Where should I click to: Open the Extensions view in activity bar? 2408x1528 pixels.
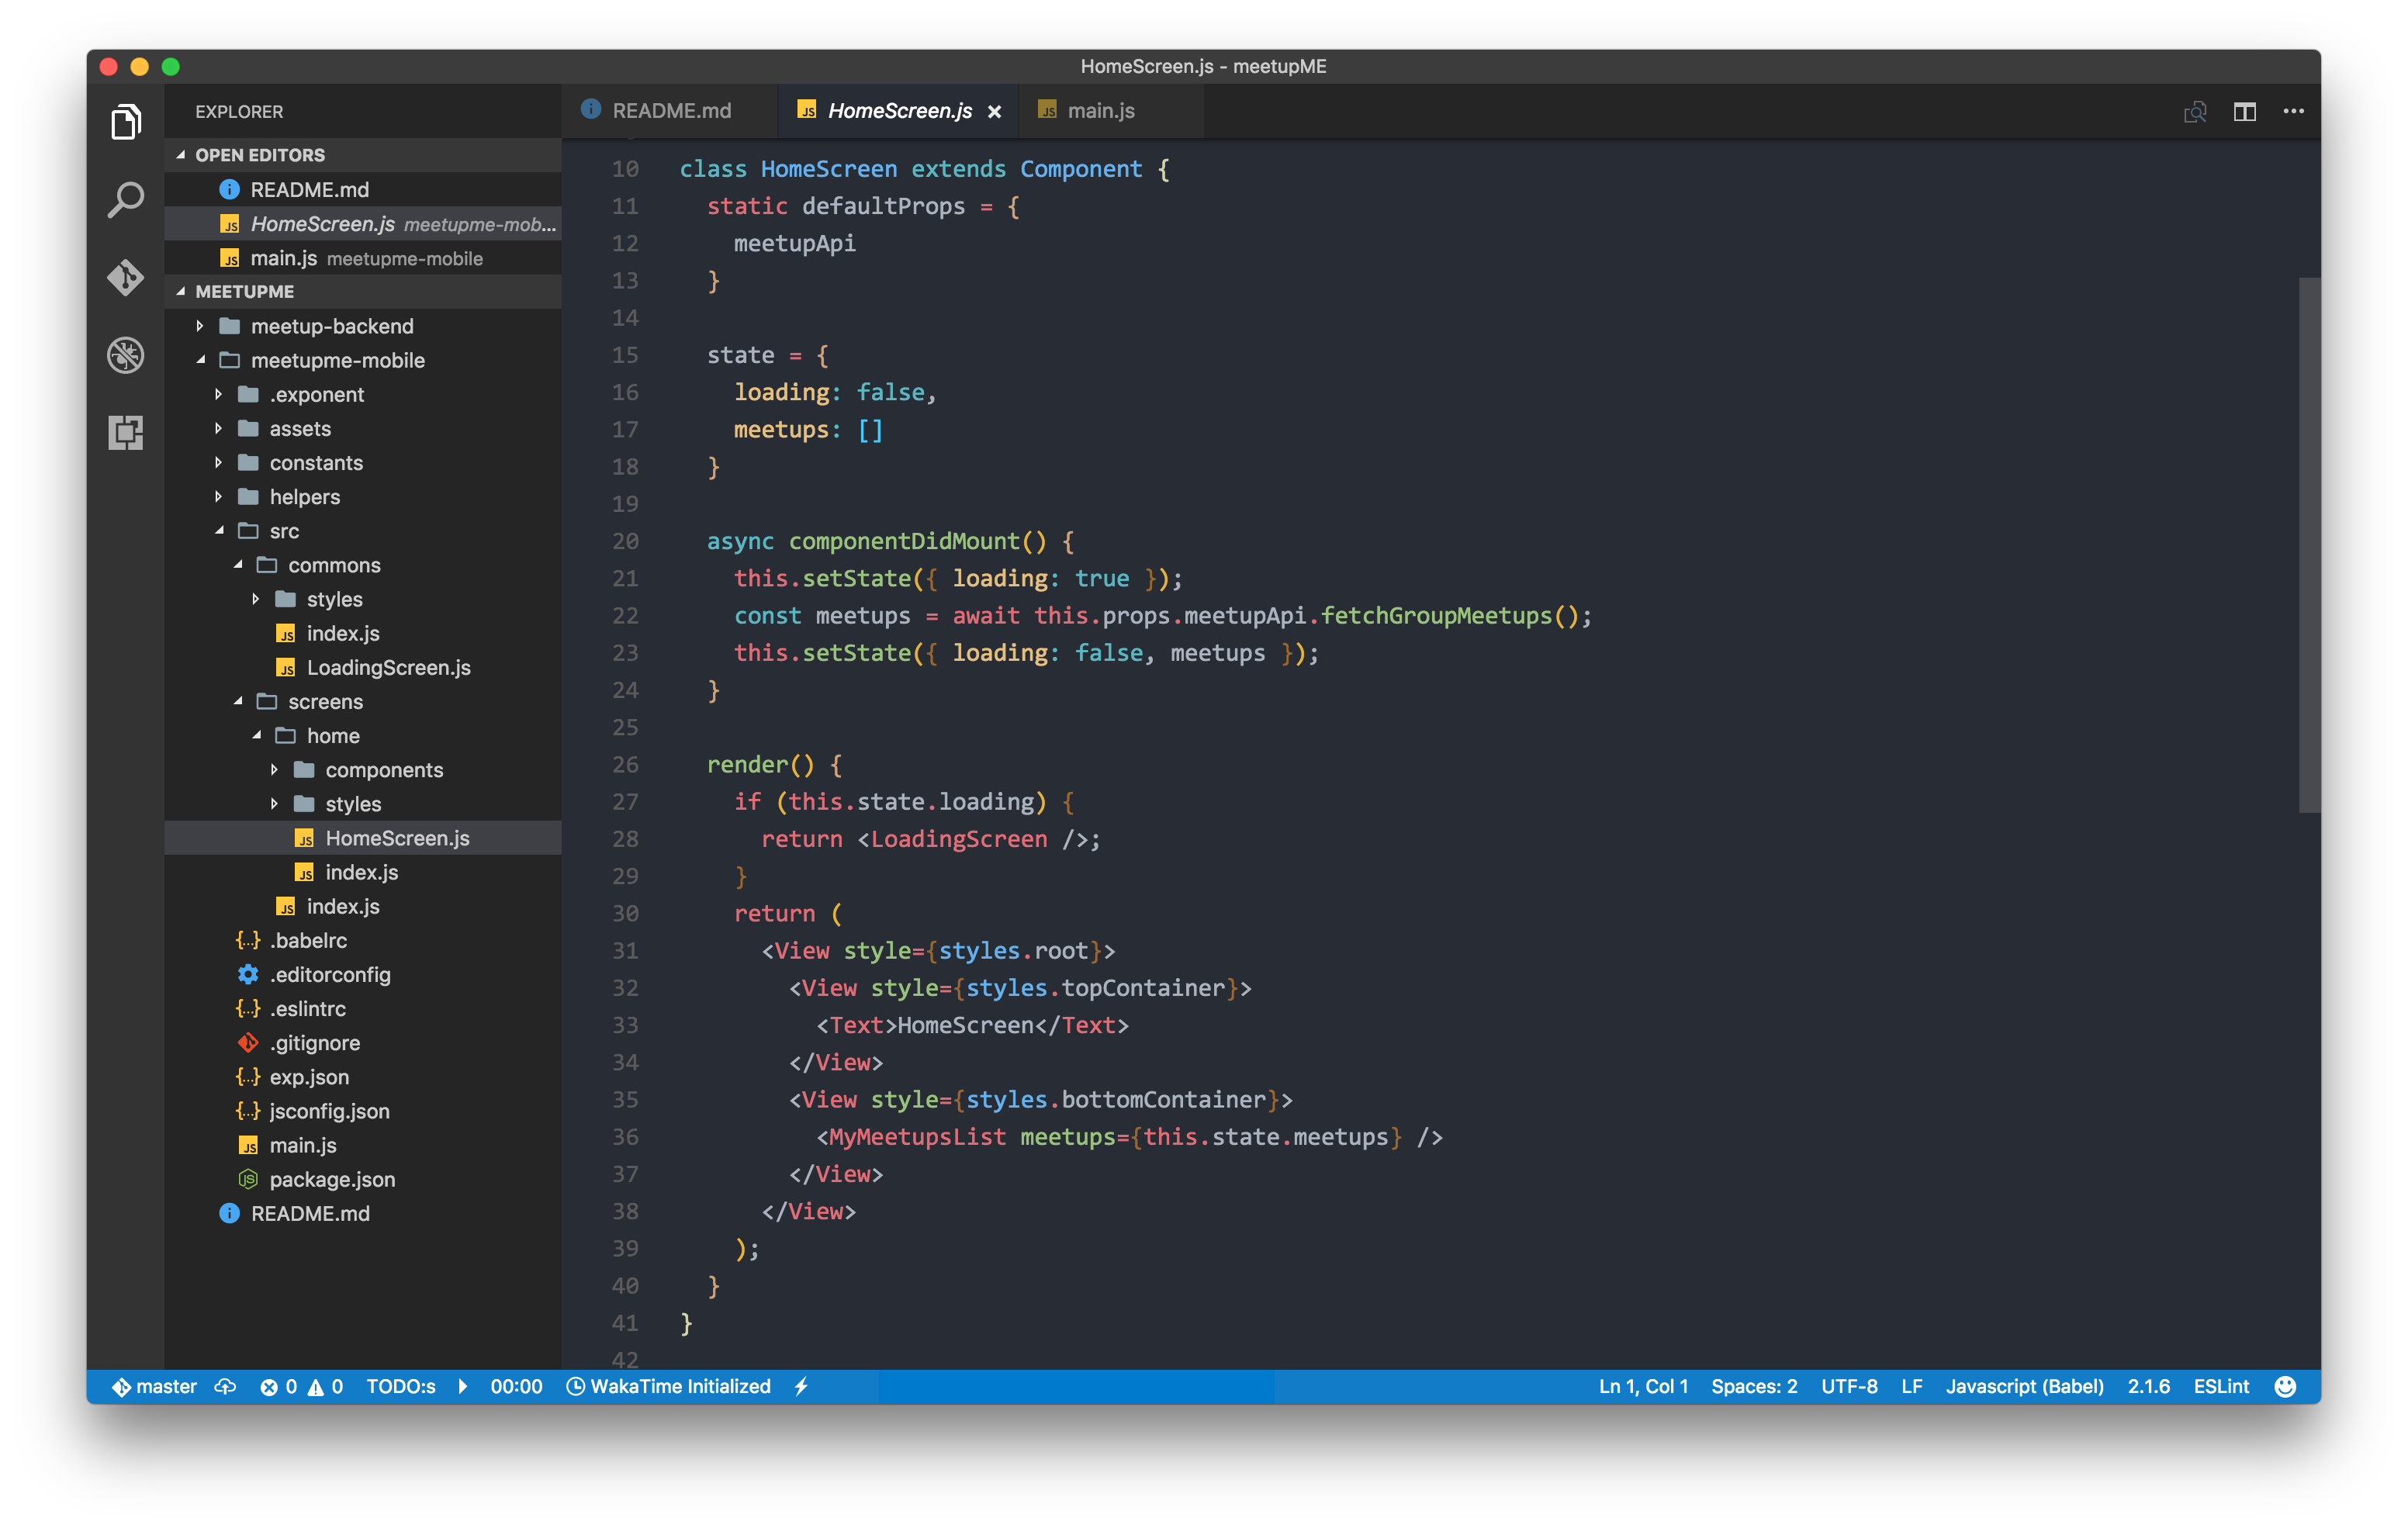coord(126,433)
